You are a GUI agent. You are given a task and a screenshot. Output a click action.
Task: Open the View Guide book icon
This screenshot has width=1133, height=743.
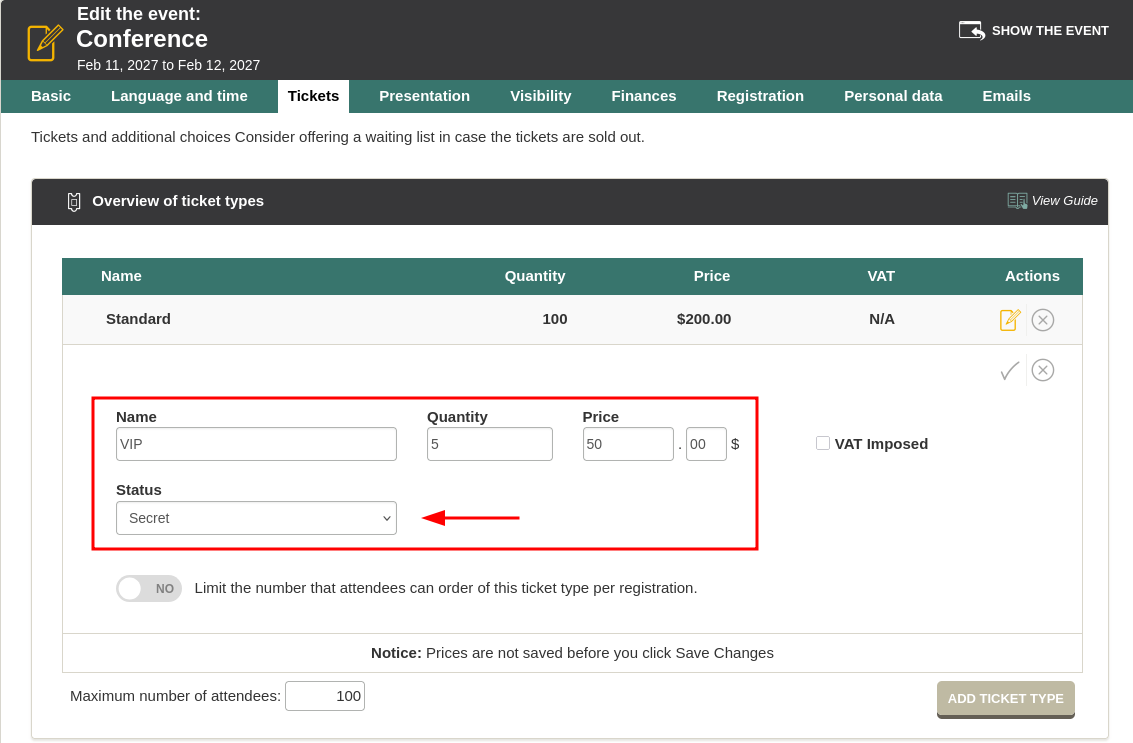pyautogui.click(x=1017, y=201)
